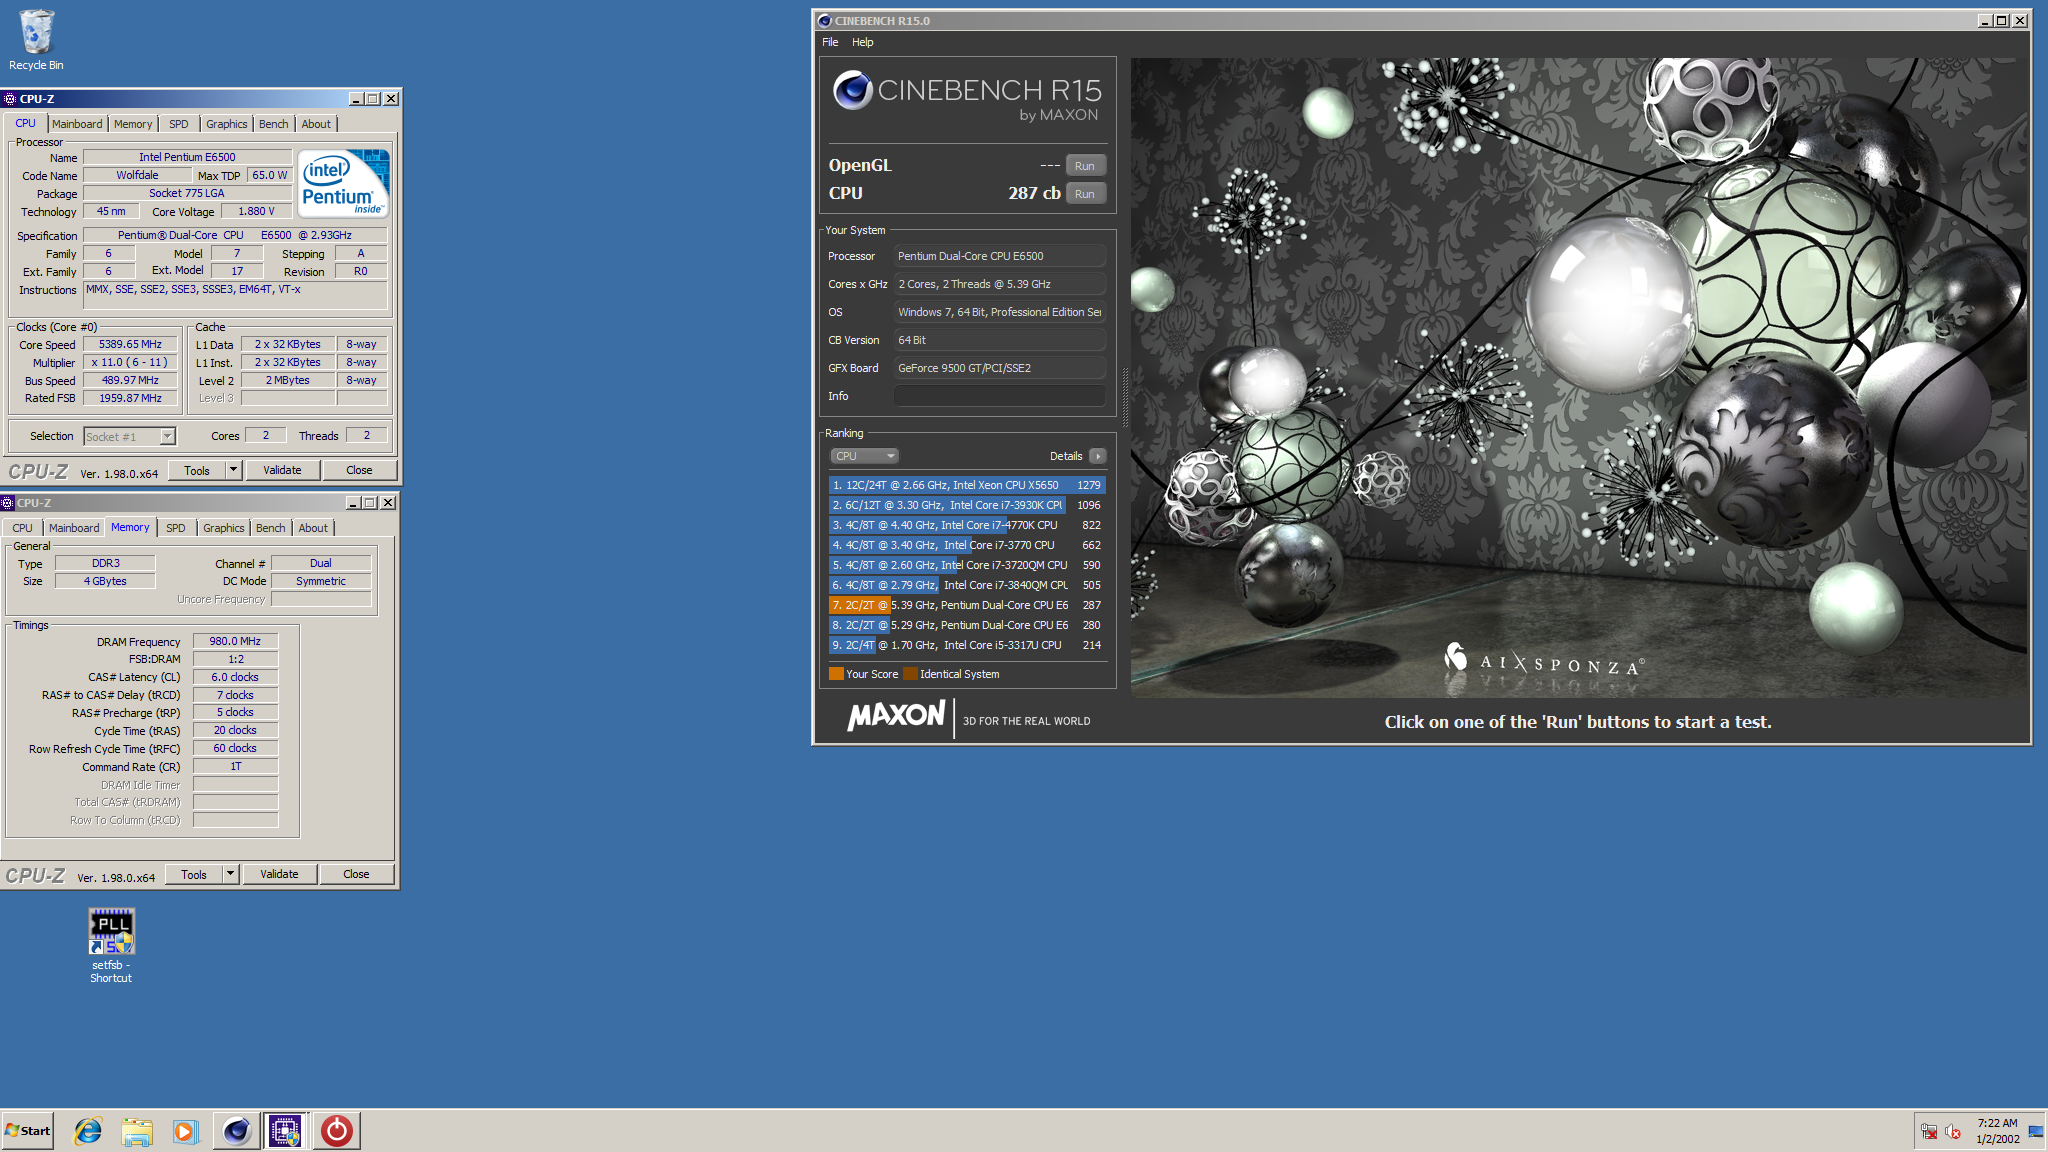Click the muted volume tray icon
This screenshot has height=1152, width=2048.
coord(1952,1132)
